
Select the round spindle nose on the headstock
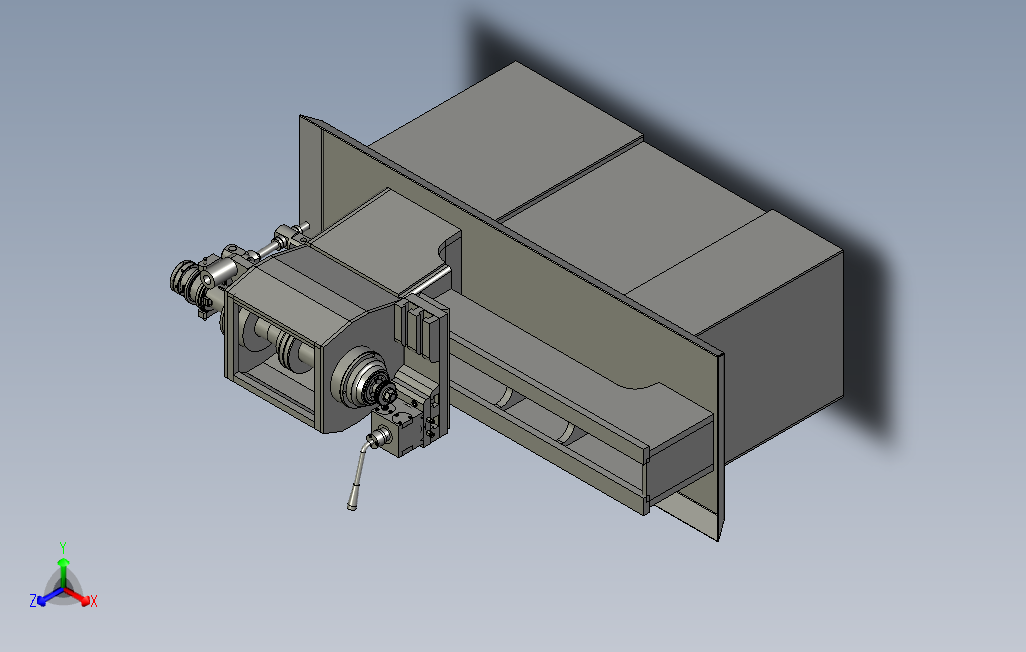pyautogui.click(x=364, y=380)
